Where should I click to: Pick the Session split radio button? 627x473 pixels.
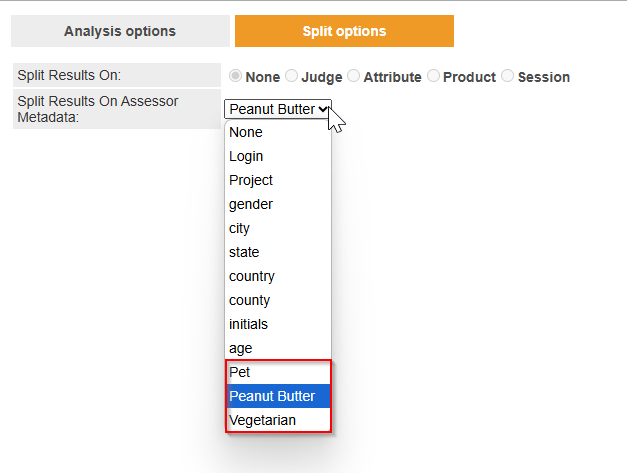(x=508, y=76)
